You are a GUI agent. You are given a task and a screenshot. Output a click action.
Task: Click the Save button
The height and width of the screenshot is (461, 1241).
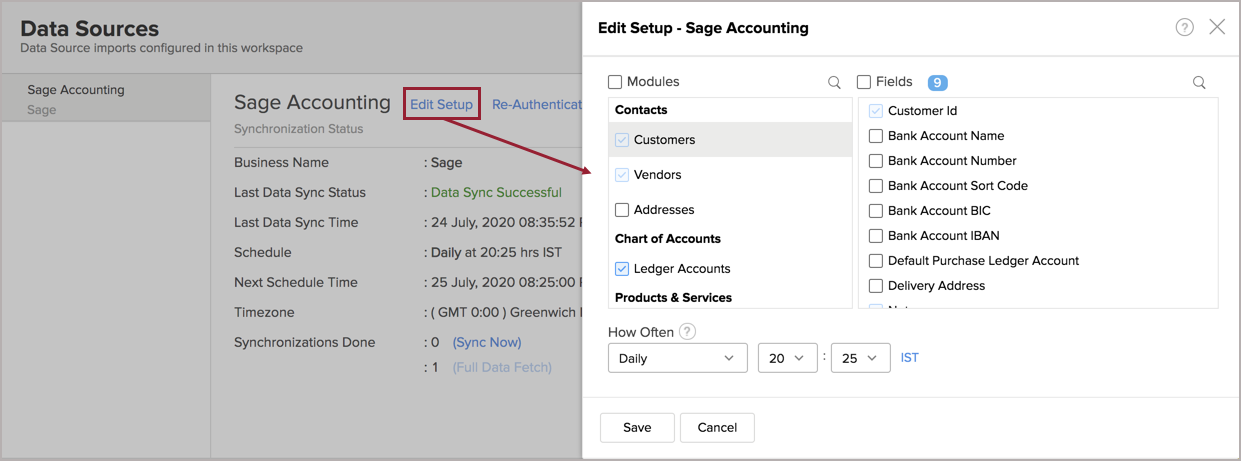tap(637, 427)
